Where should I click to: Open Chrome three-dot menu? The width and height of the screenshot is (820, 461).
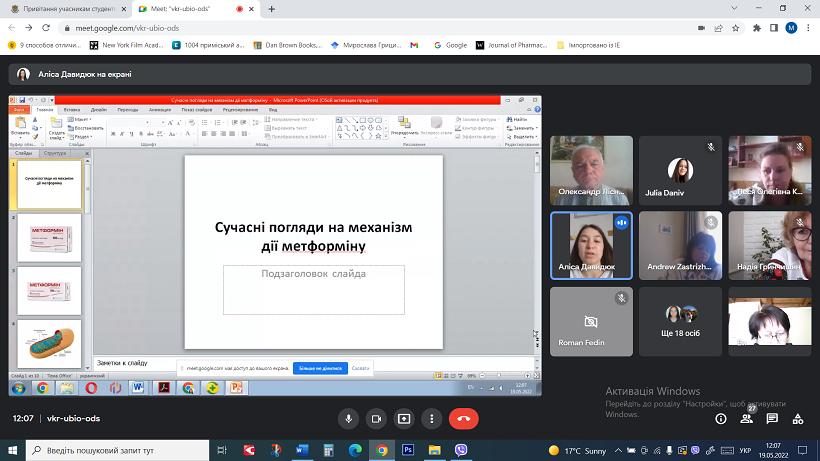pyautogui.click(x=808, y=28)
